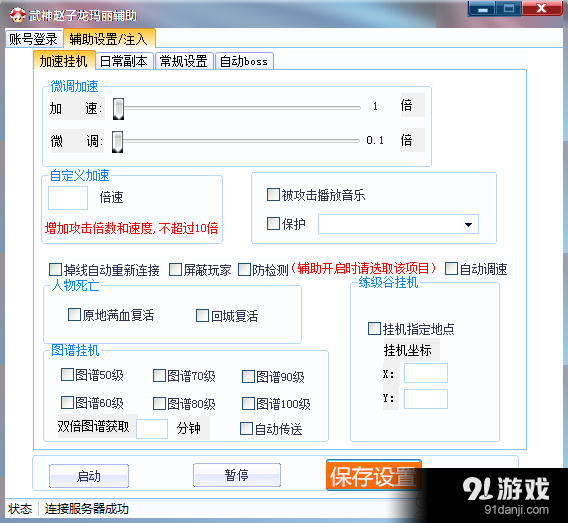This screenshot has height=523, width=568.
Task: Click the 暂停 button
Action: tap(237, 475)
